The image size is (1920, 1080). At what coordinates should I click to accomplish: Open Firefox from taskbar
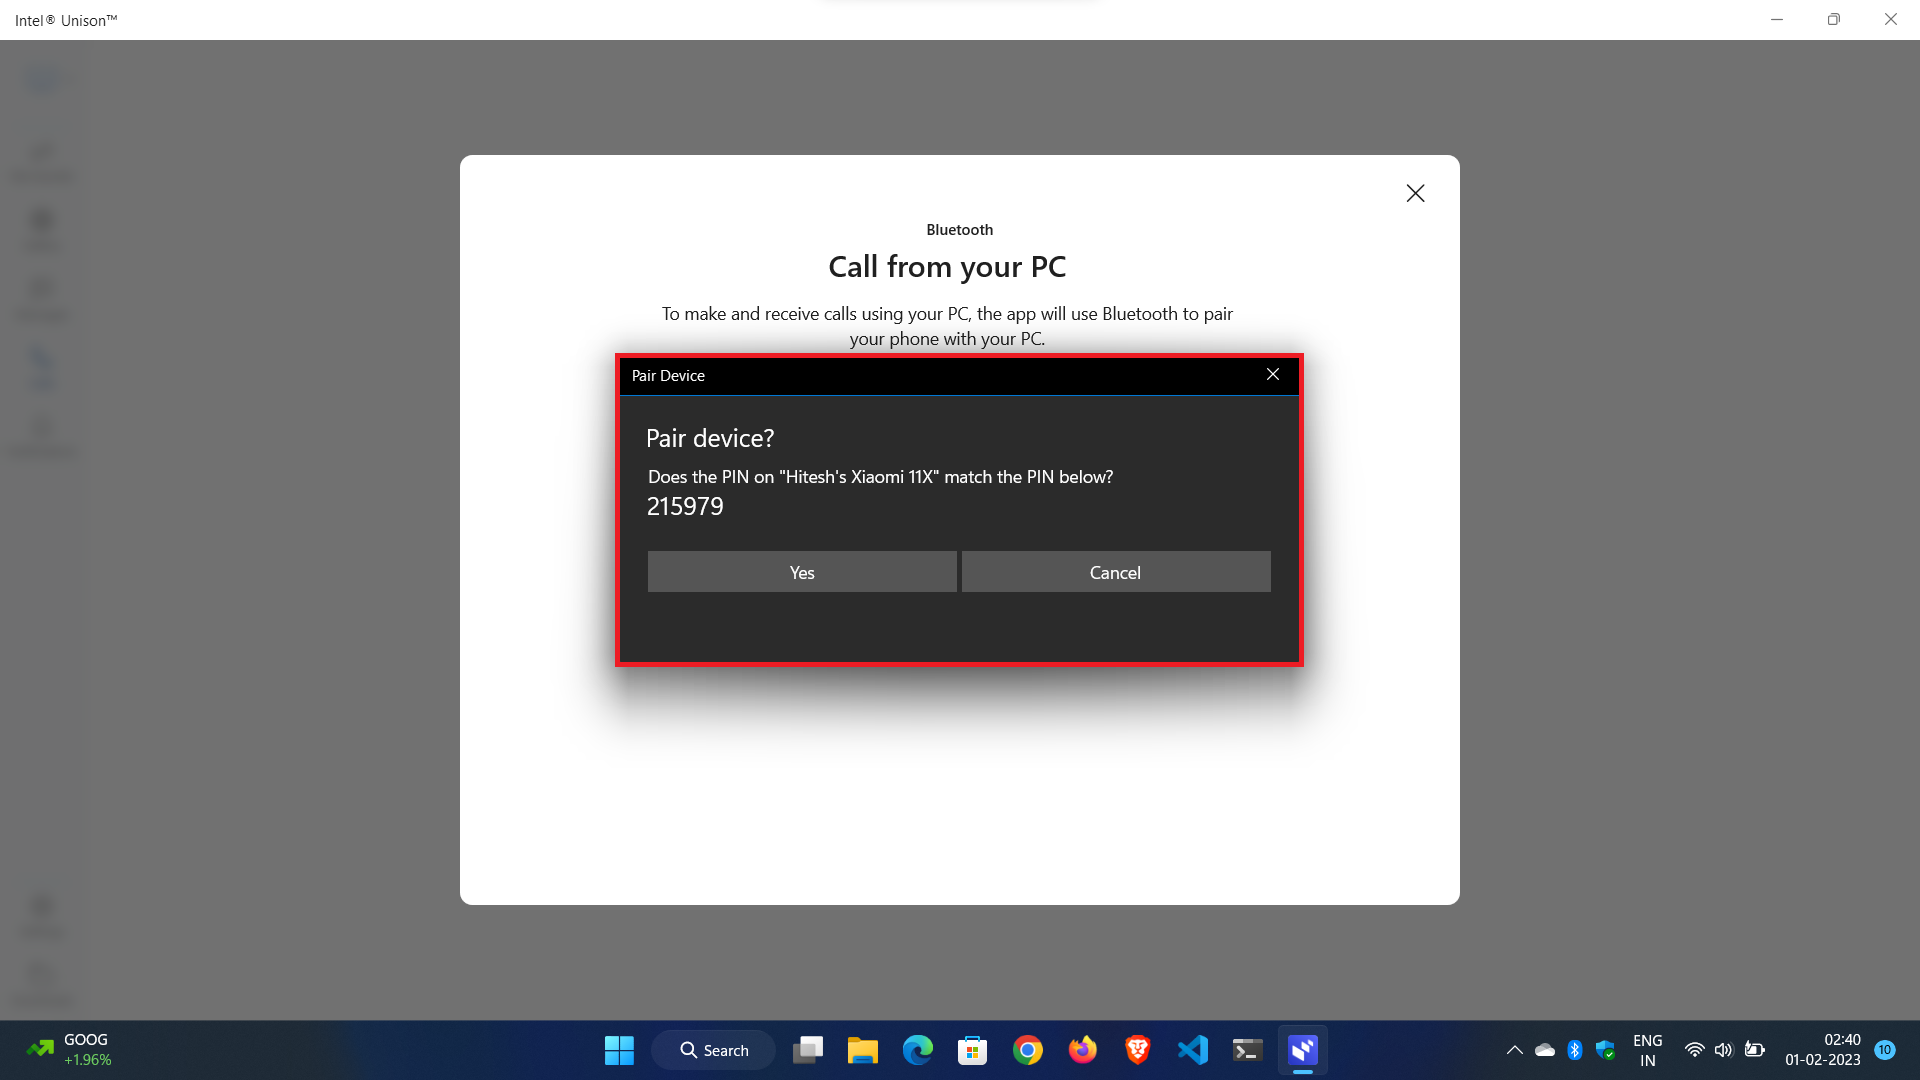pos(1083,1050)
